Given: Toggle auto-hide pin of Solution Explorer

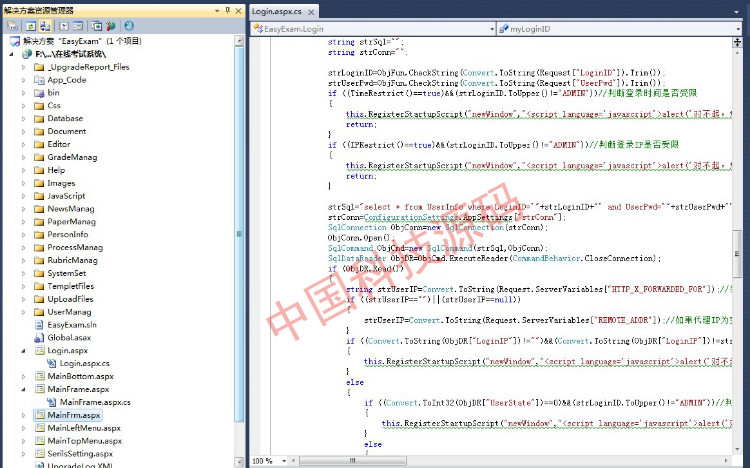Looking at the screenshot, I should click(228, 10).
